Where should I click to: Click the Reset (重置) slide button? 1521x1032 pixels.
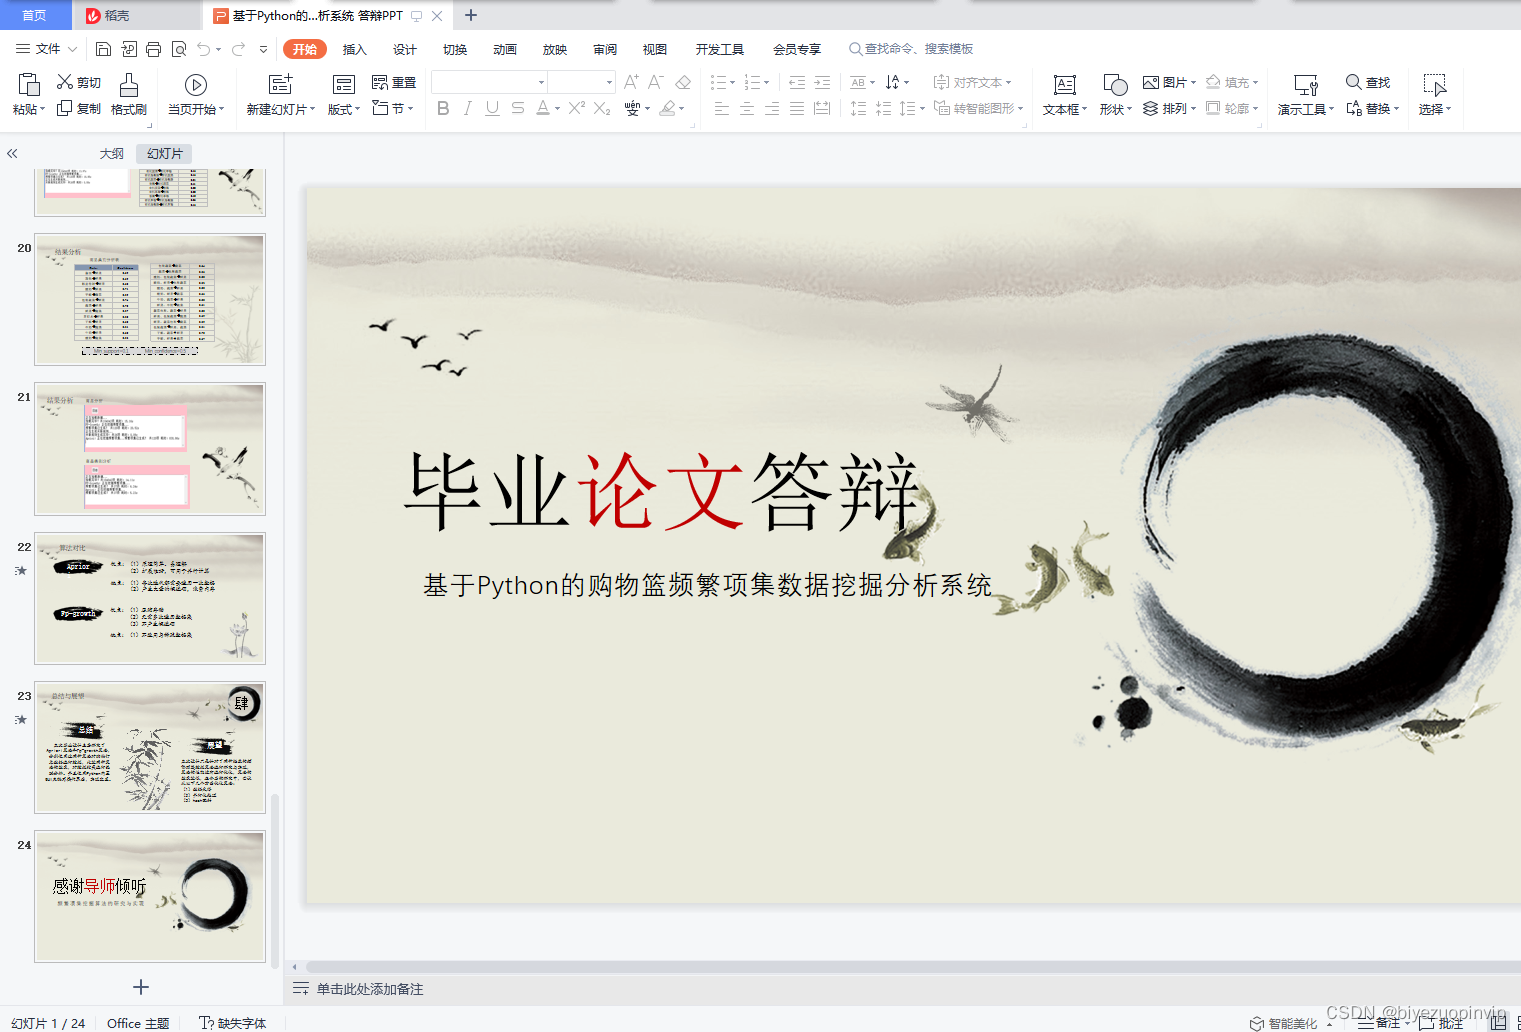coord(394,82)
